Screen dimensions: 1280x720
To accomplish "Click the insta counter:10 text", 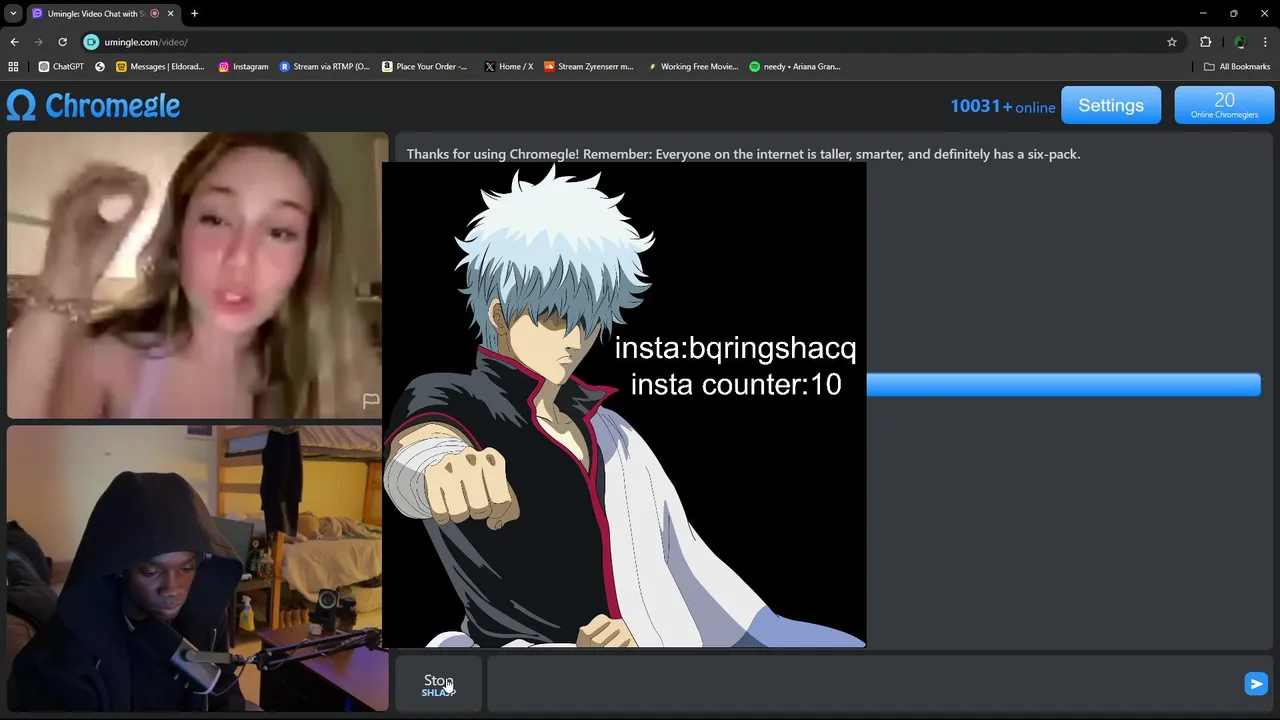I will pyautogui.click(x=736, y=384).
